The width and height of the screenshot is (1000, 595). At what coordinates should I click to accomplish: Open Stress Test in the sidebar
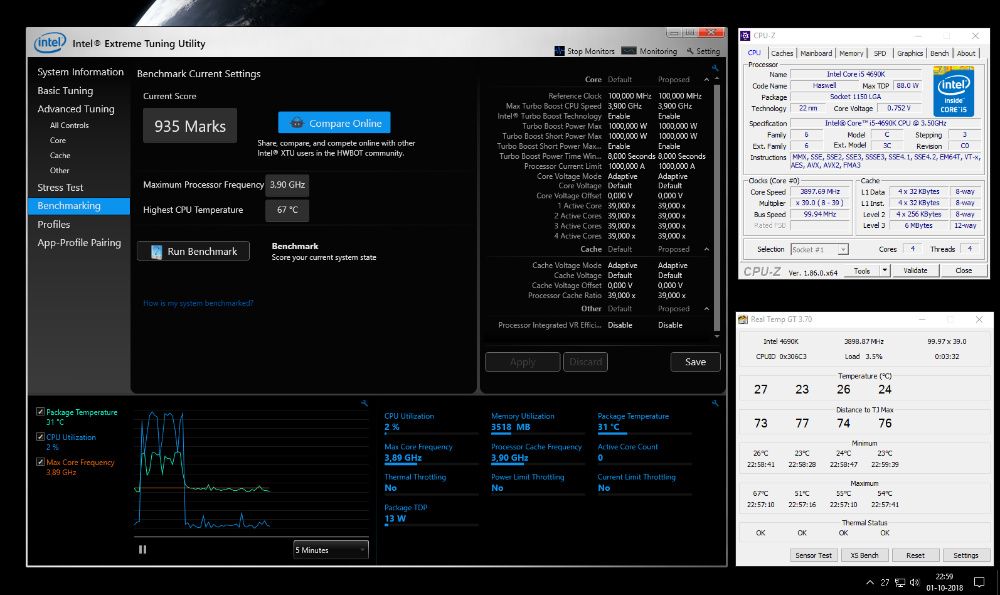pos(60,187)
